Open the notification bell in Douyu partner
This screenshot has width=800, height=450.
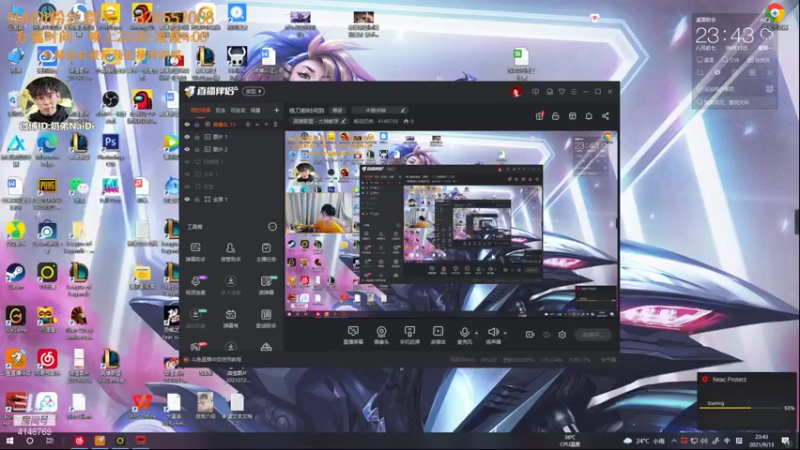589,116
